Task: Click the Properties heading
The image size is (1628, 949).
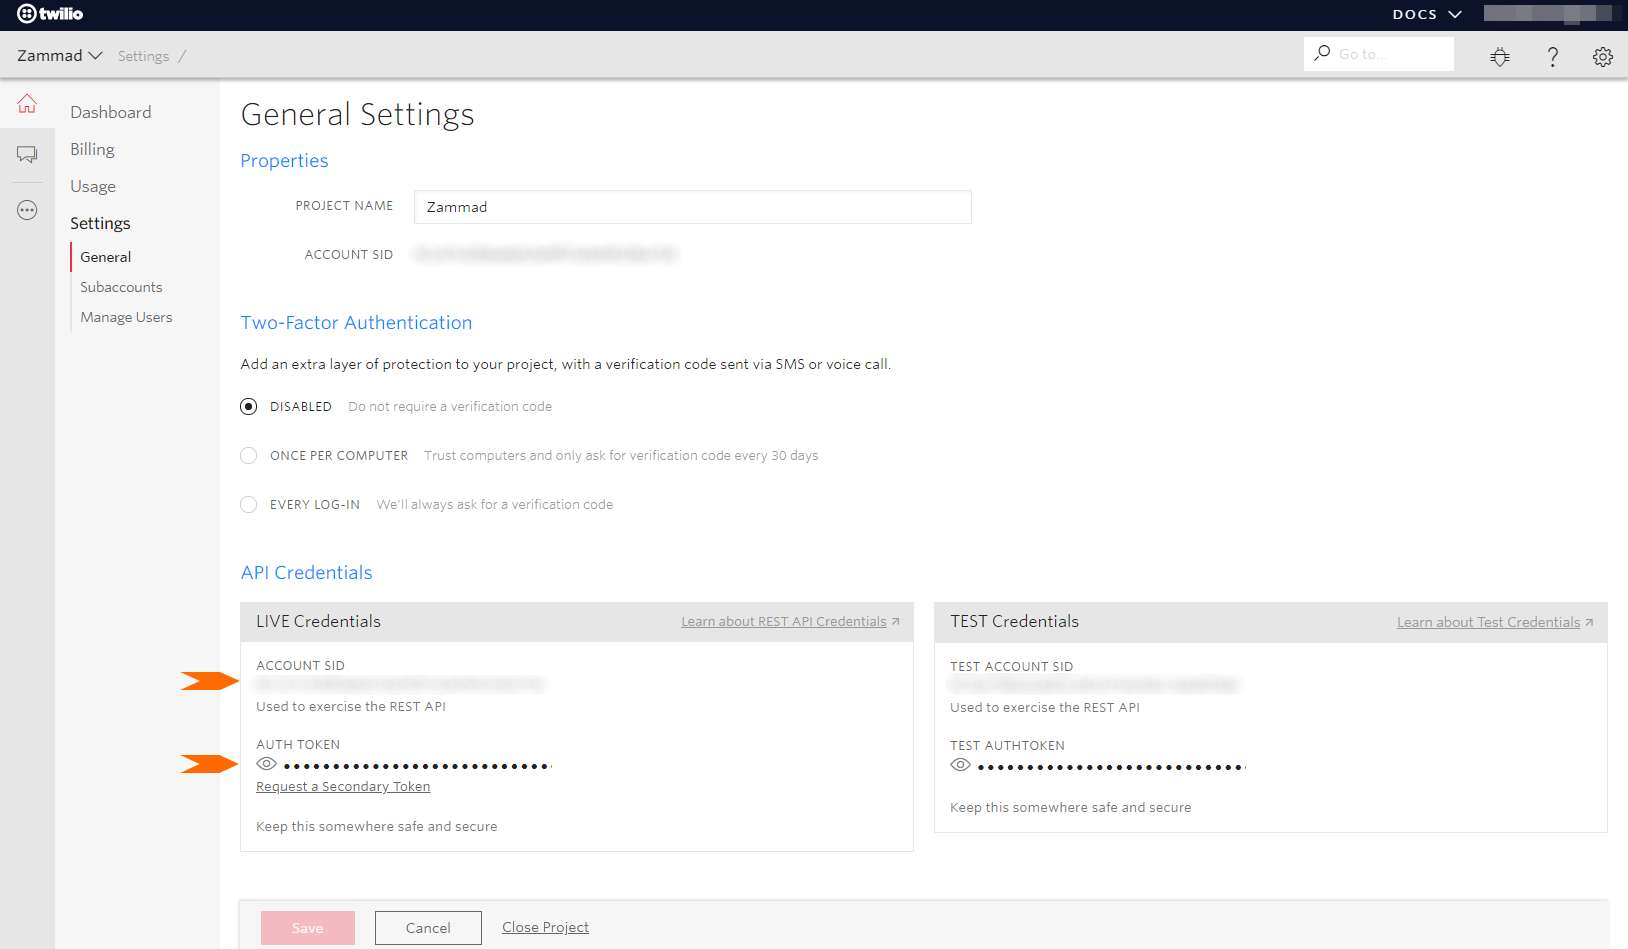Action: pyautogui.click(x=284, y=161)
